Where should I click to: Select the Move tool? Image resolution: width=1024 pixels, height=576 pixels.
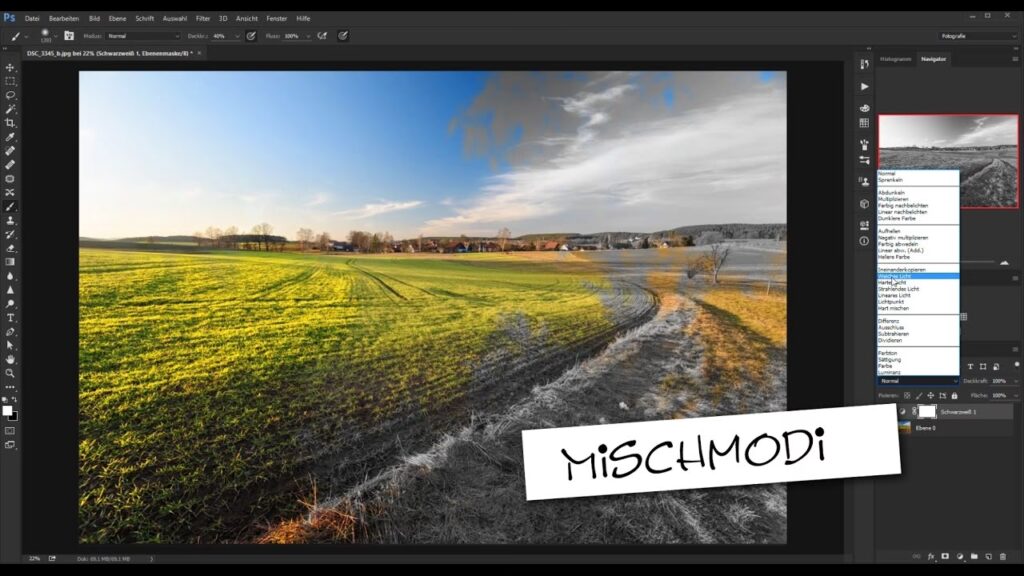pos(10,67)
